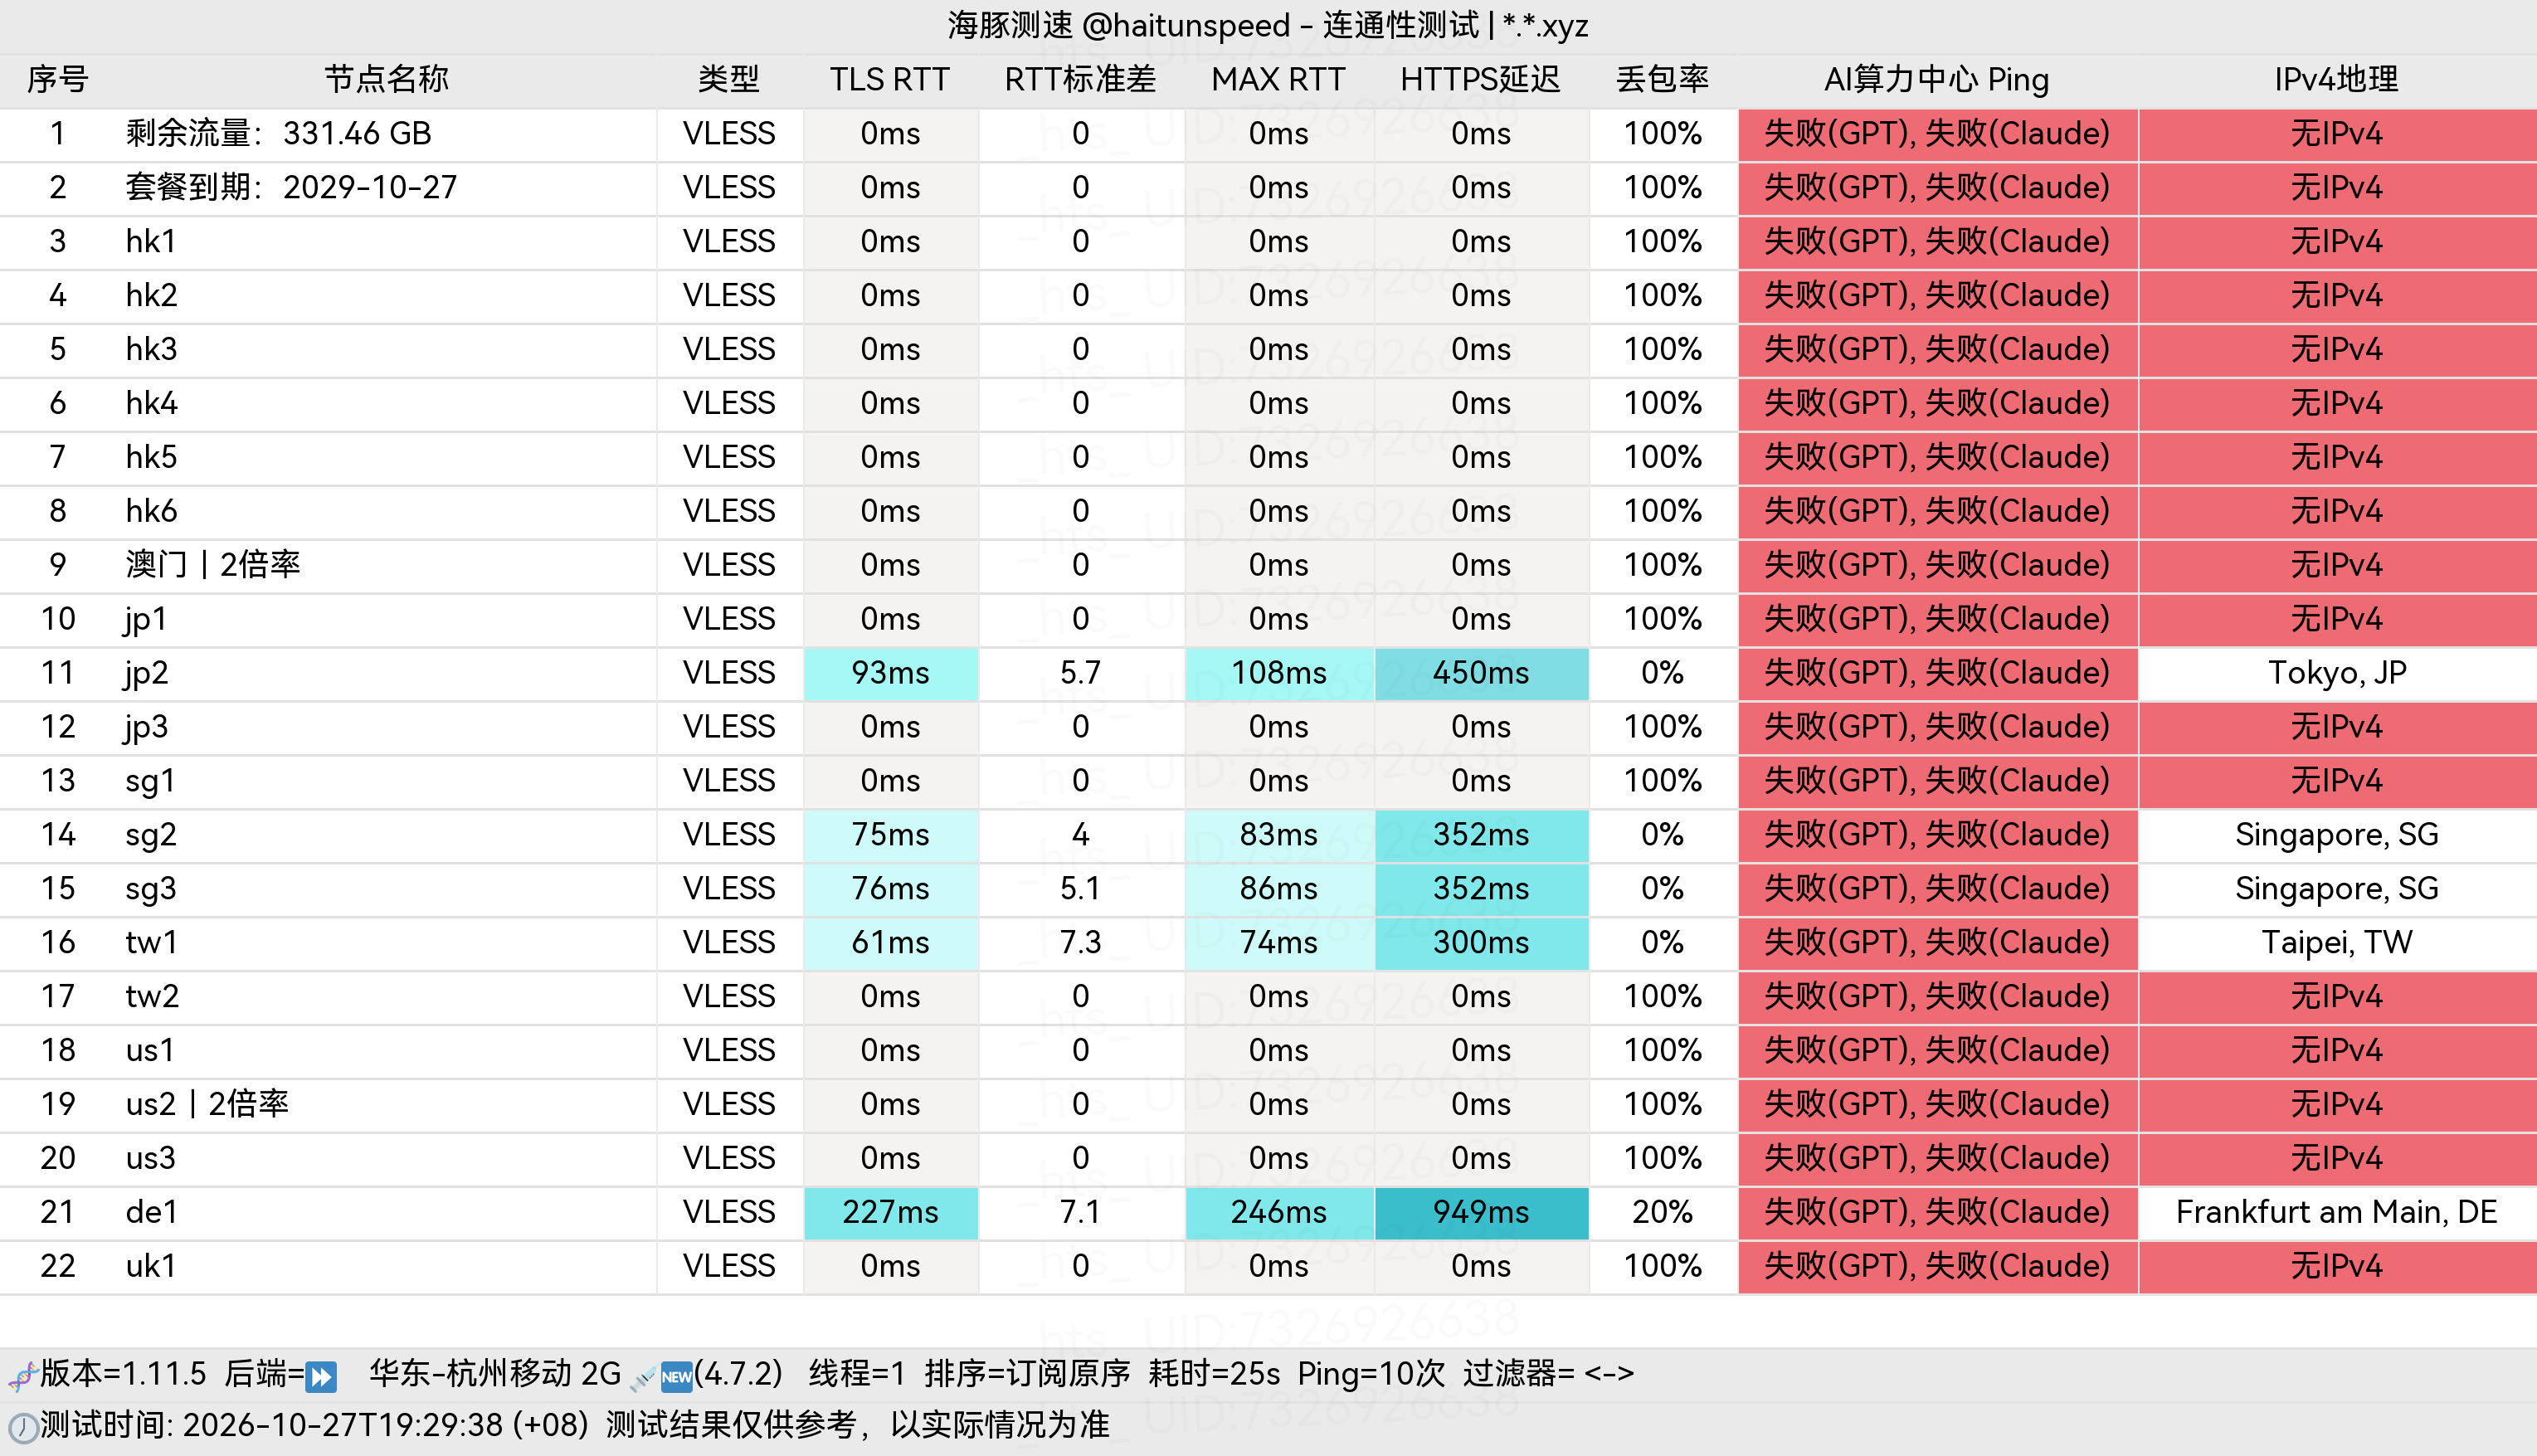Click the us2 | 2倍率 node name
The height and width of the screenshot is (1456, 2537).
(x=207, y=1104)
